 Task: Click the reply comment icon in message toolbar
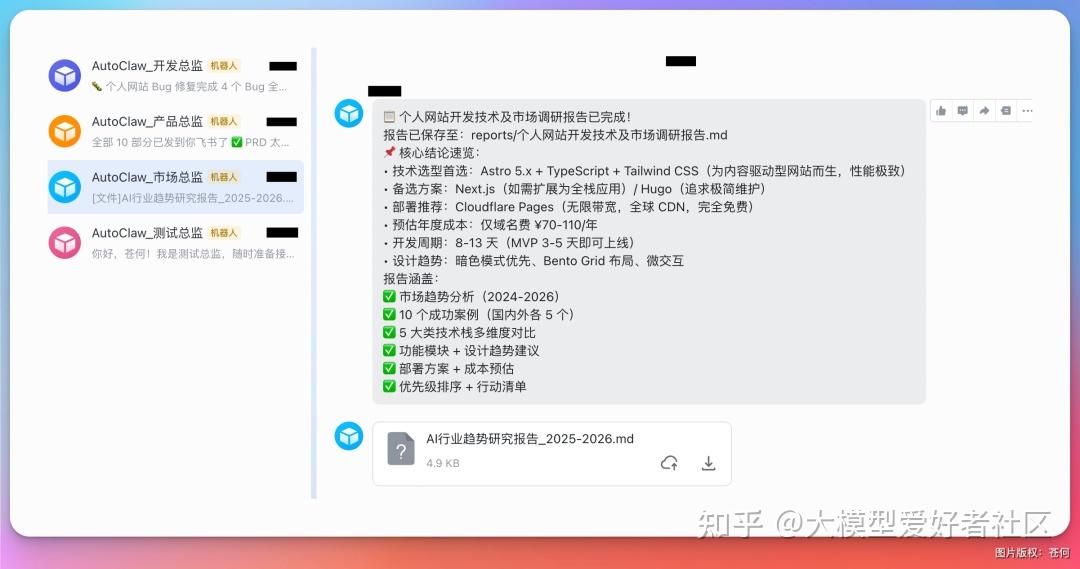tap(962, 111)
